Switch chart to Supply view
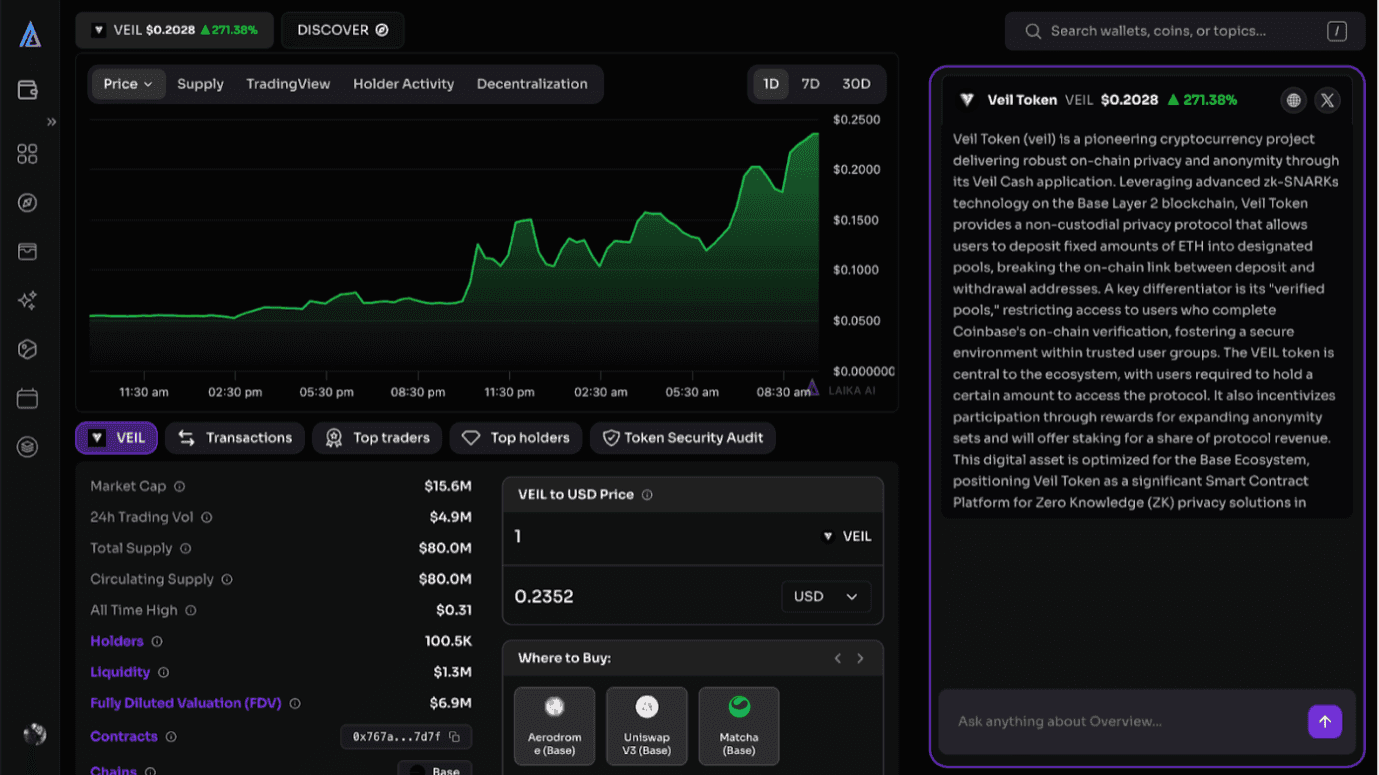The width and height of the screenshot is (1379, 775). pos(200,84)
